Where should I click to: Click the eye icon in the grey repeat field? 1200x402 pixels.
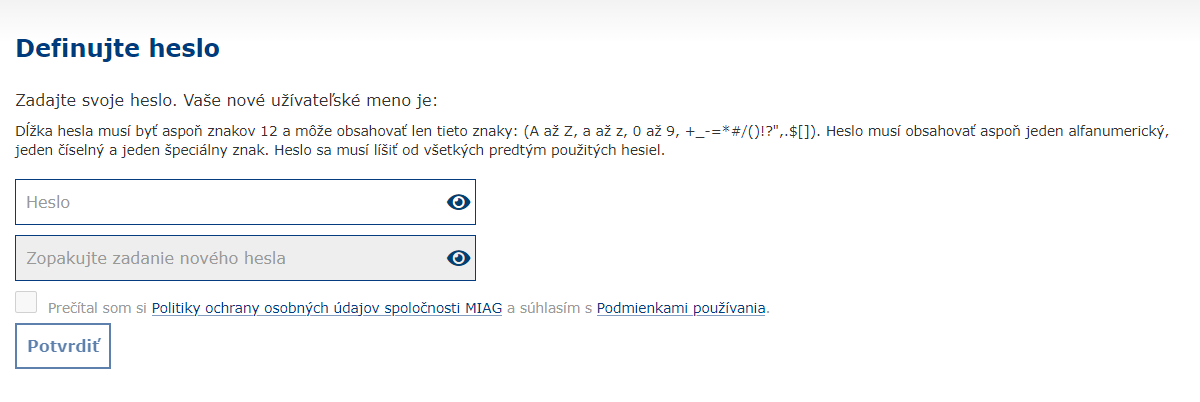(x=458, y=258)
